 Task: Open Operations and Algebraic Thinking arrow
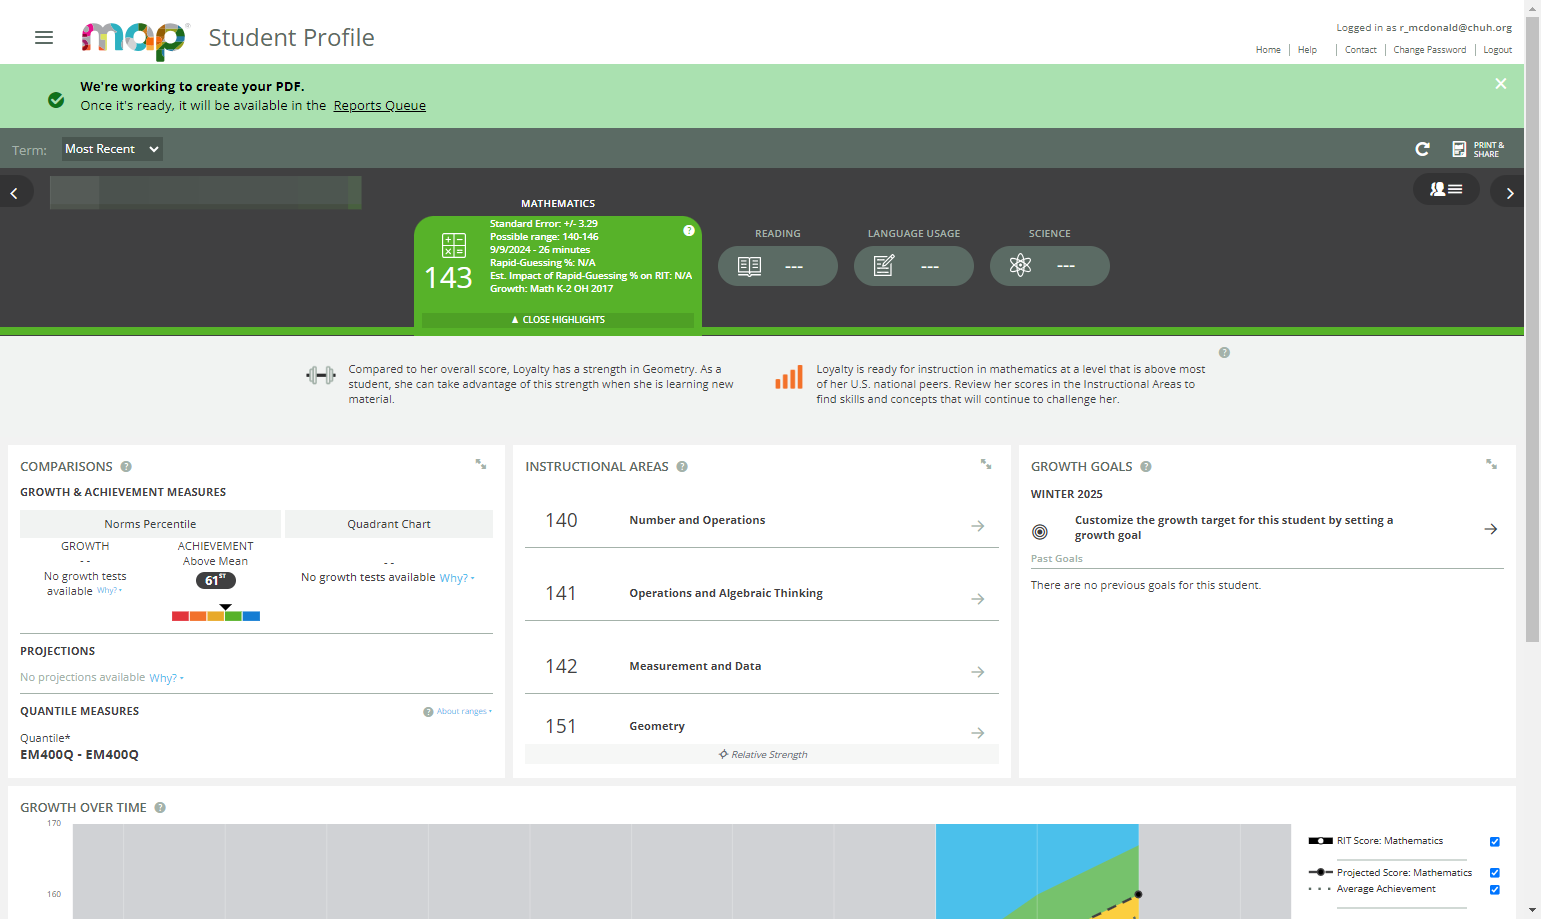[978, 599]
